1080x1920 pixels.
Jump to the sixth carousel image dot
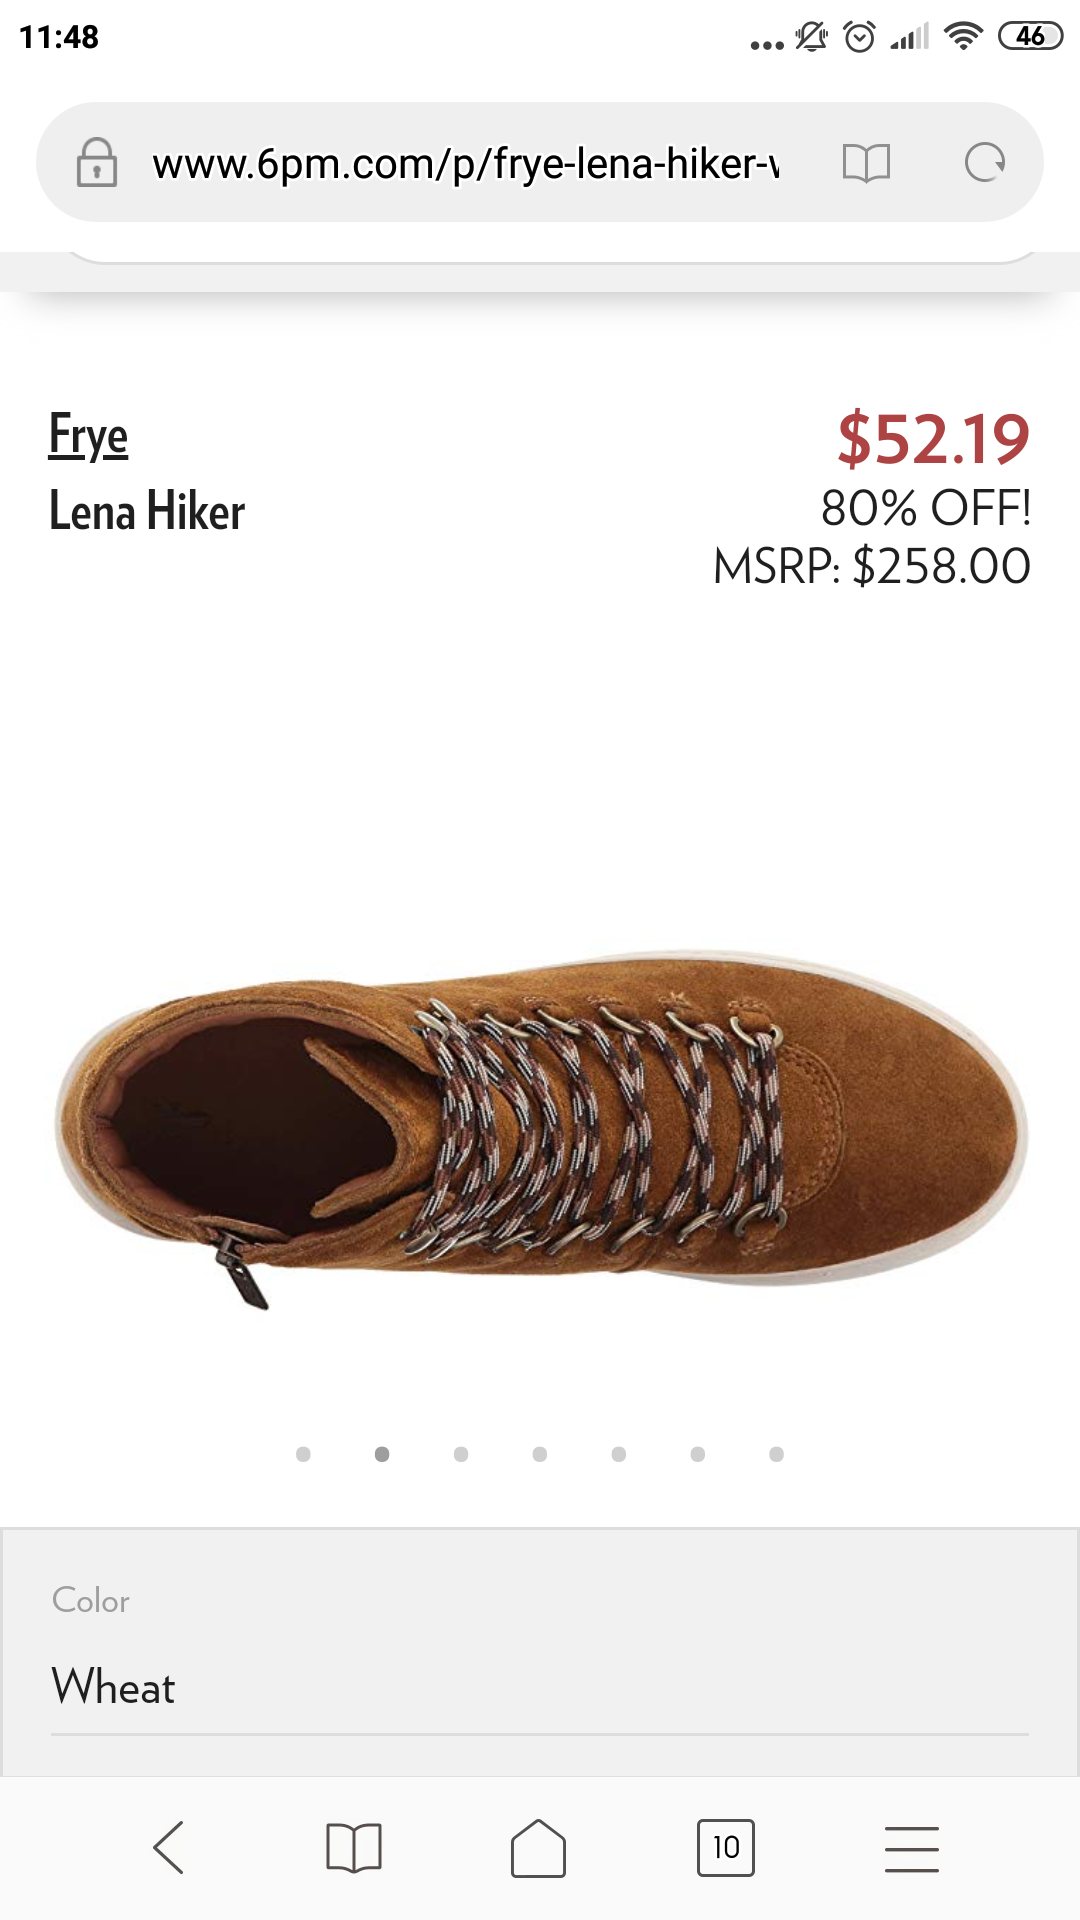(698, 1454)
